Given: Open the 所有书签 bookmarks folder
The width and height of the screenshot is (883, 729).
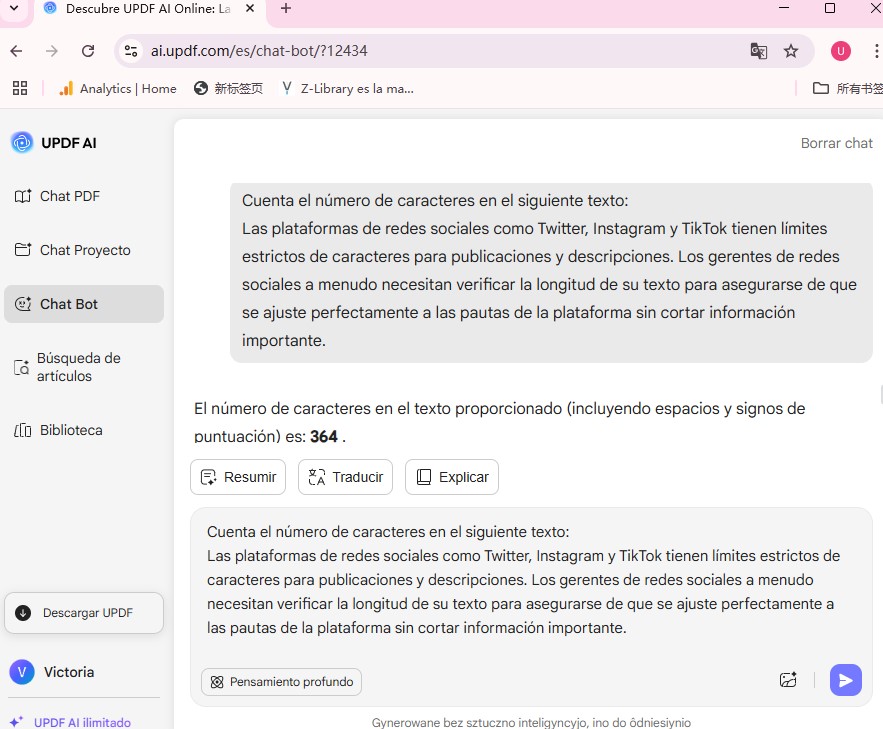Looking at the screenshot, I should click(847, 88).
